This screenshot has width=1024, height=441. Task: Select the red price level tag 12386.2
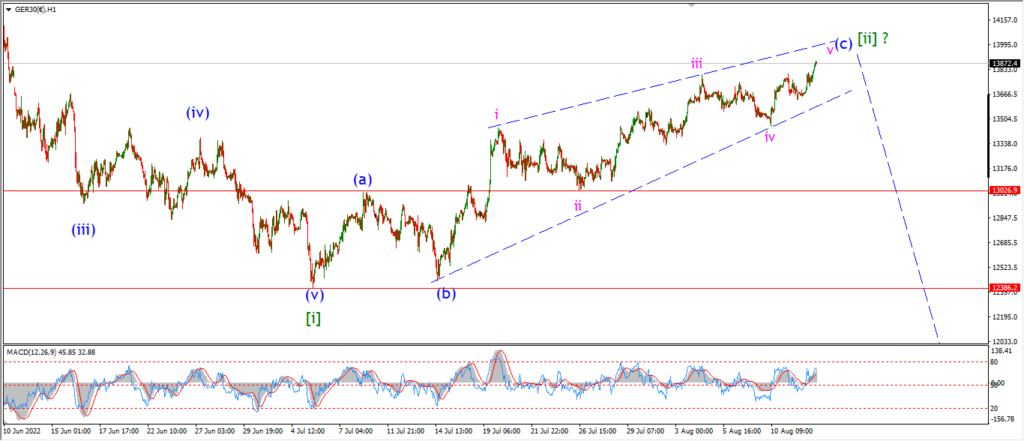pos(1006,287)
